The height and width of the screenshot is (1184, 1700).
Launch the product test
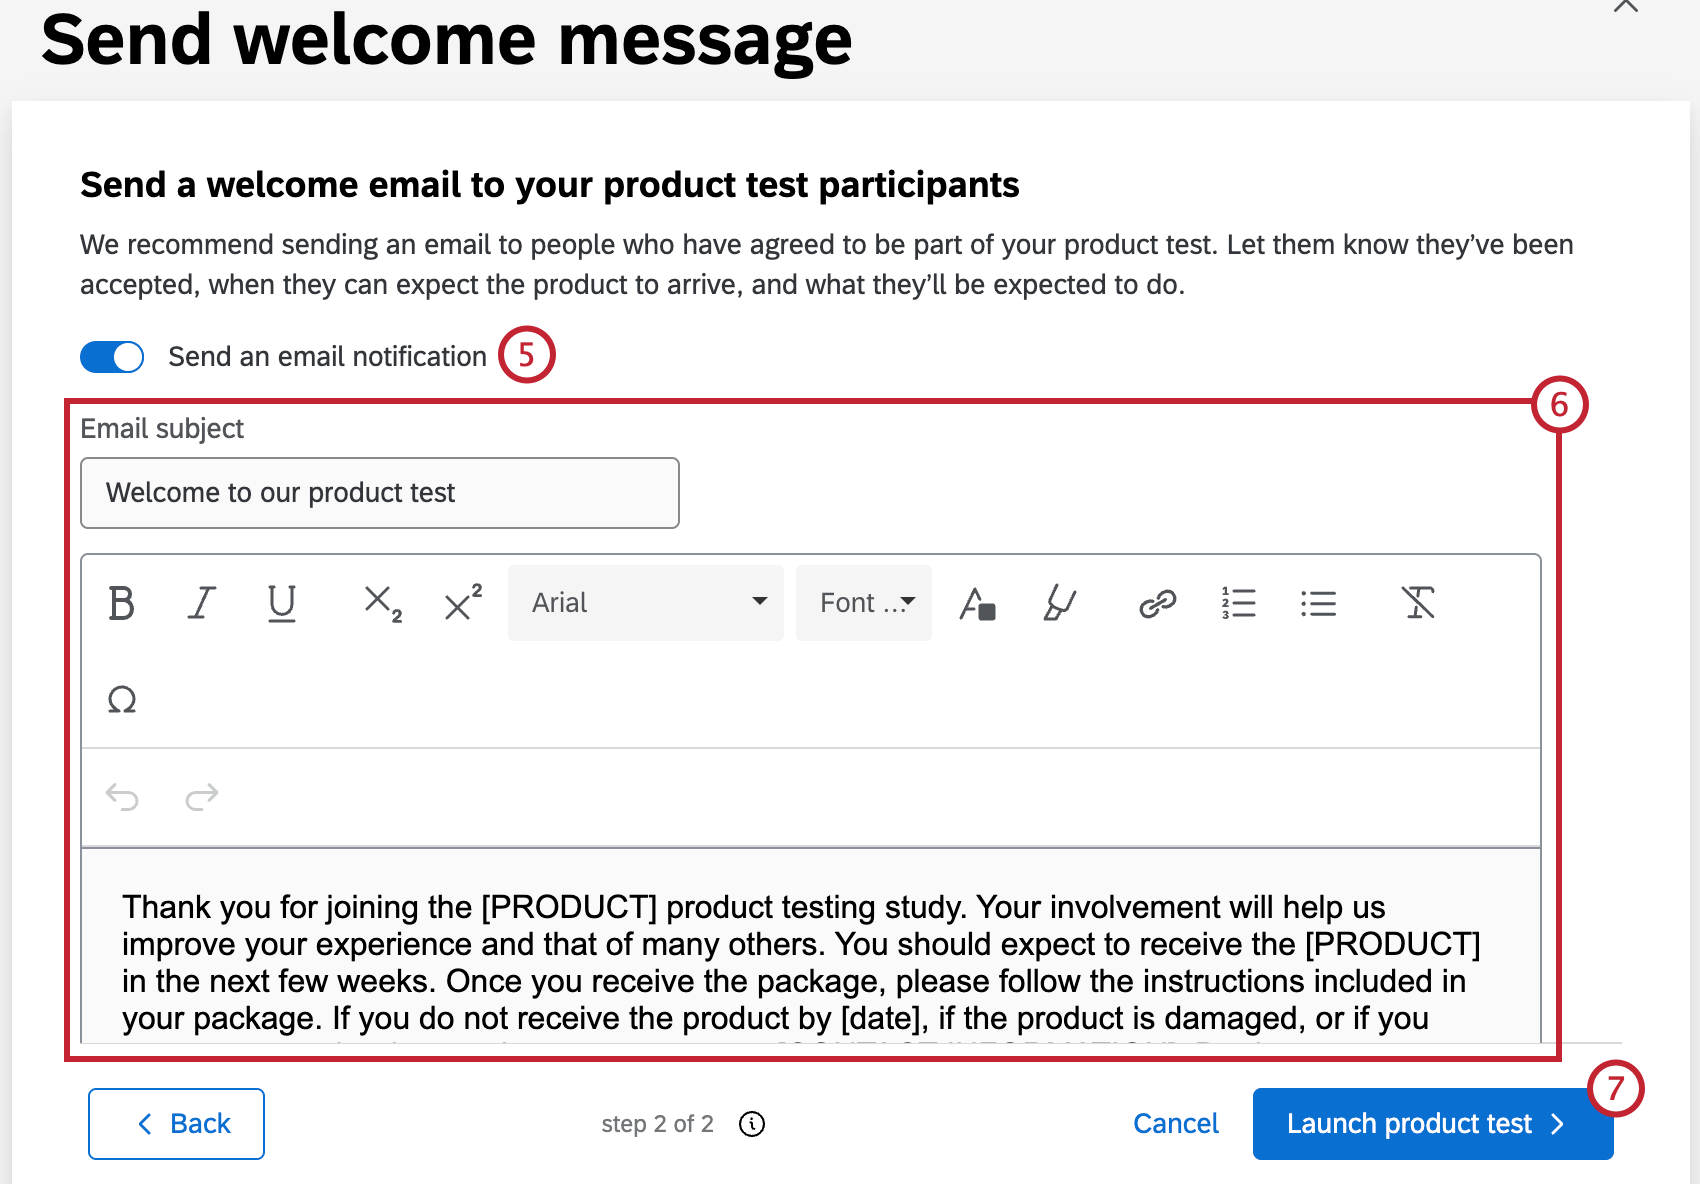[1432, 1123]
